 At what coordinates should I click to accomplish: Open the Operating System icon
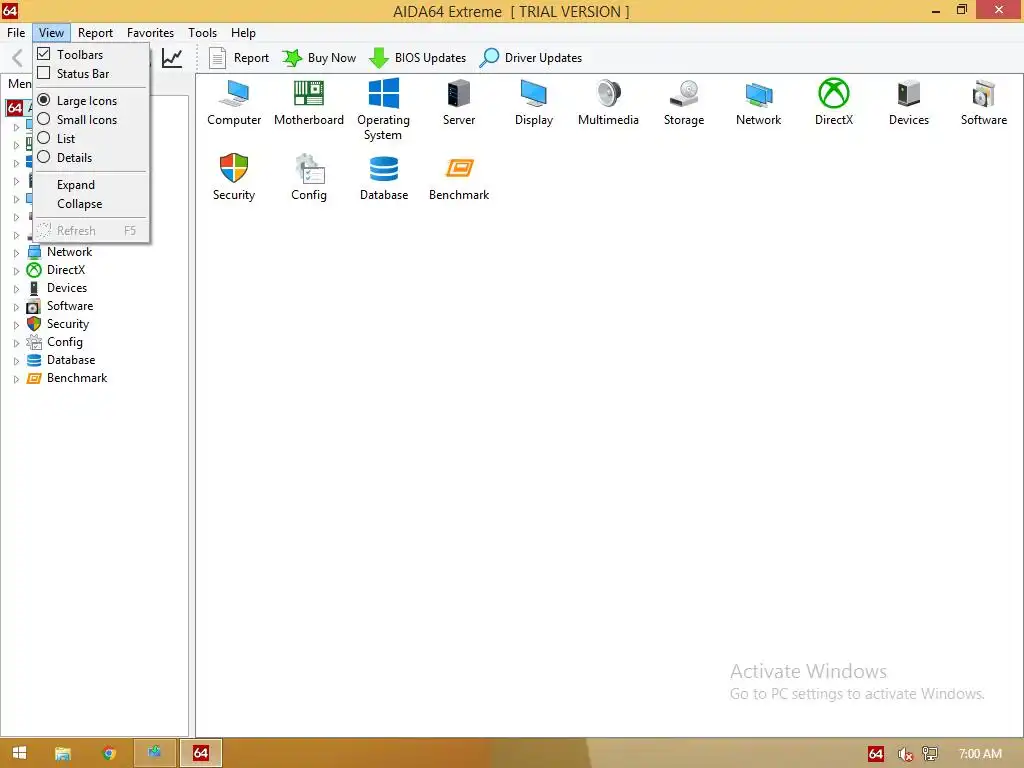(383, 109)
